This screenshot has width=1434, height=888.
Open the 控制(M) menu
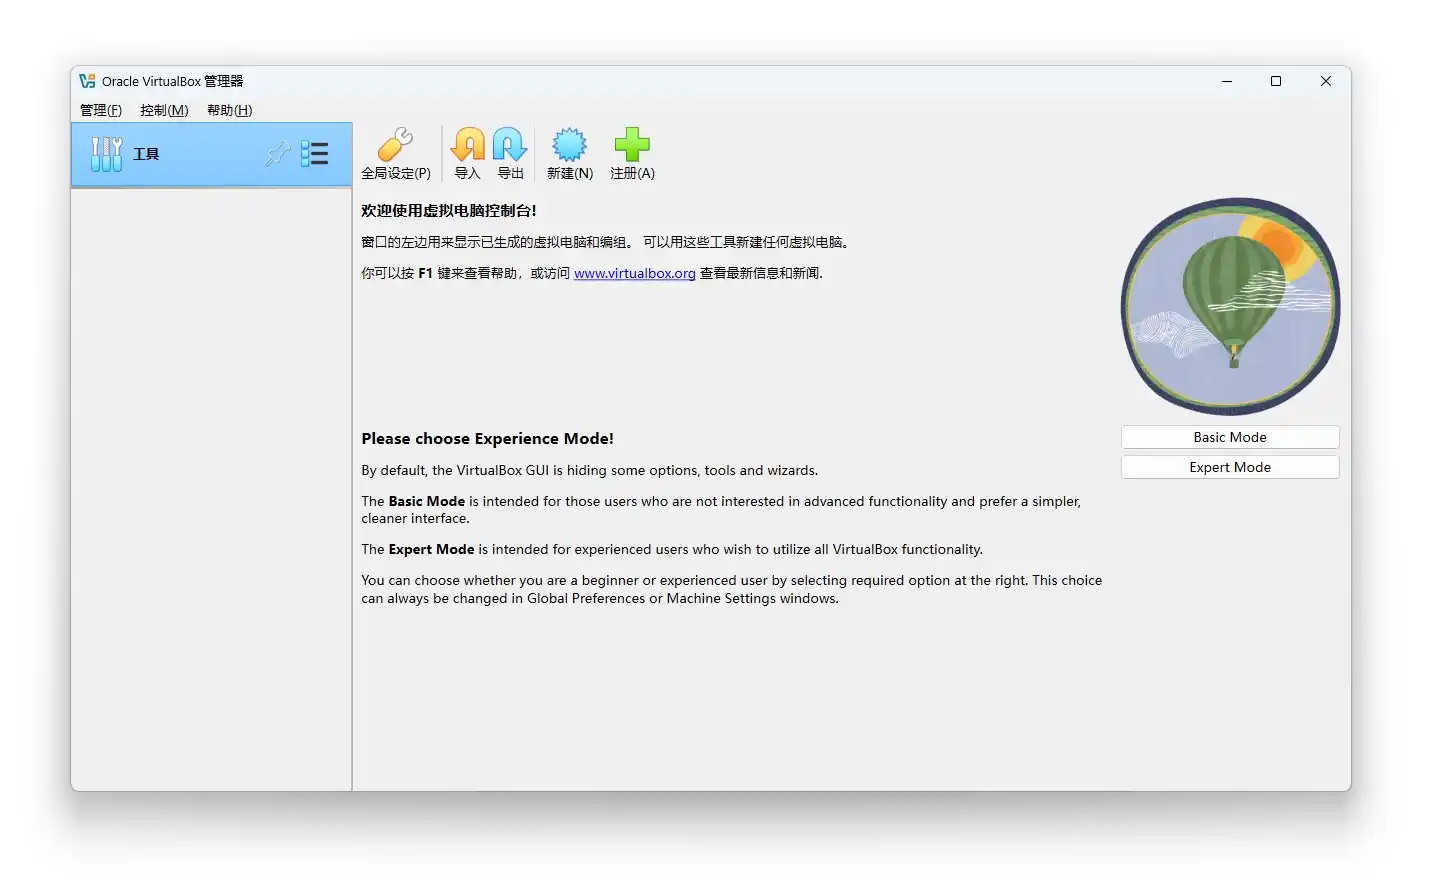(x=164, y=110)
